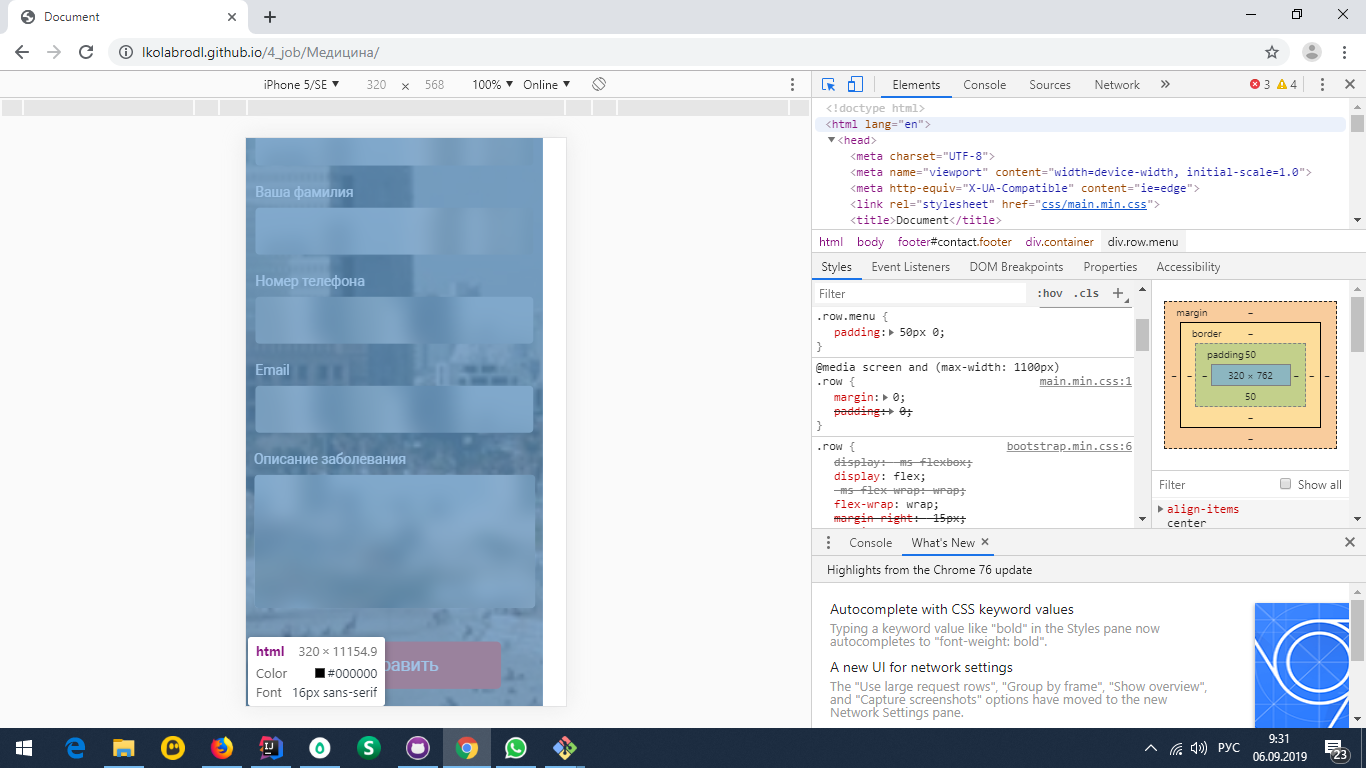Close the What's New drawer tab
The image size is (1366, 768).
point(985,542)
